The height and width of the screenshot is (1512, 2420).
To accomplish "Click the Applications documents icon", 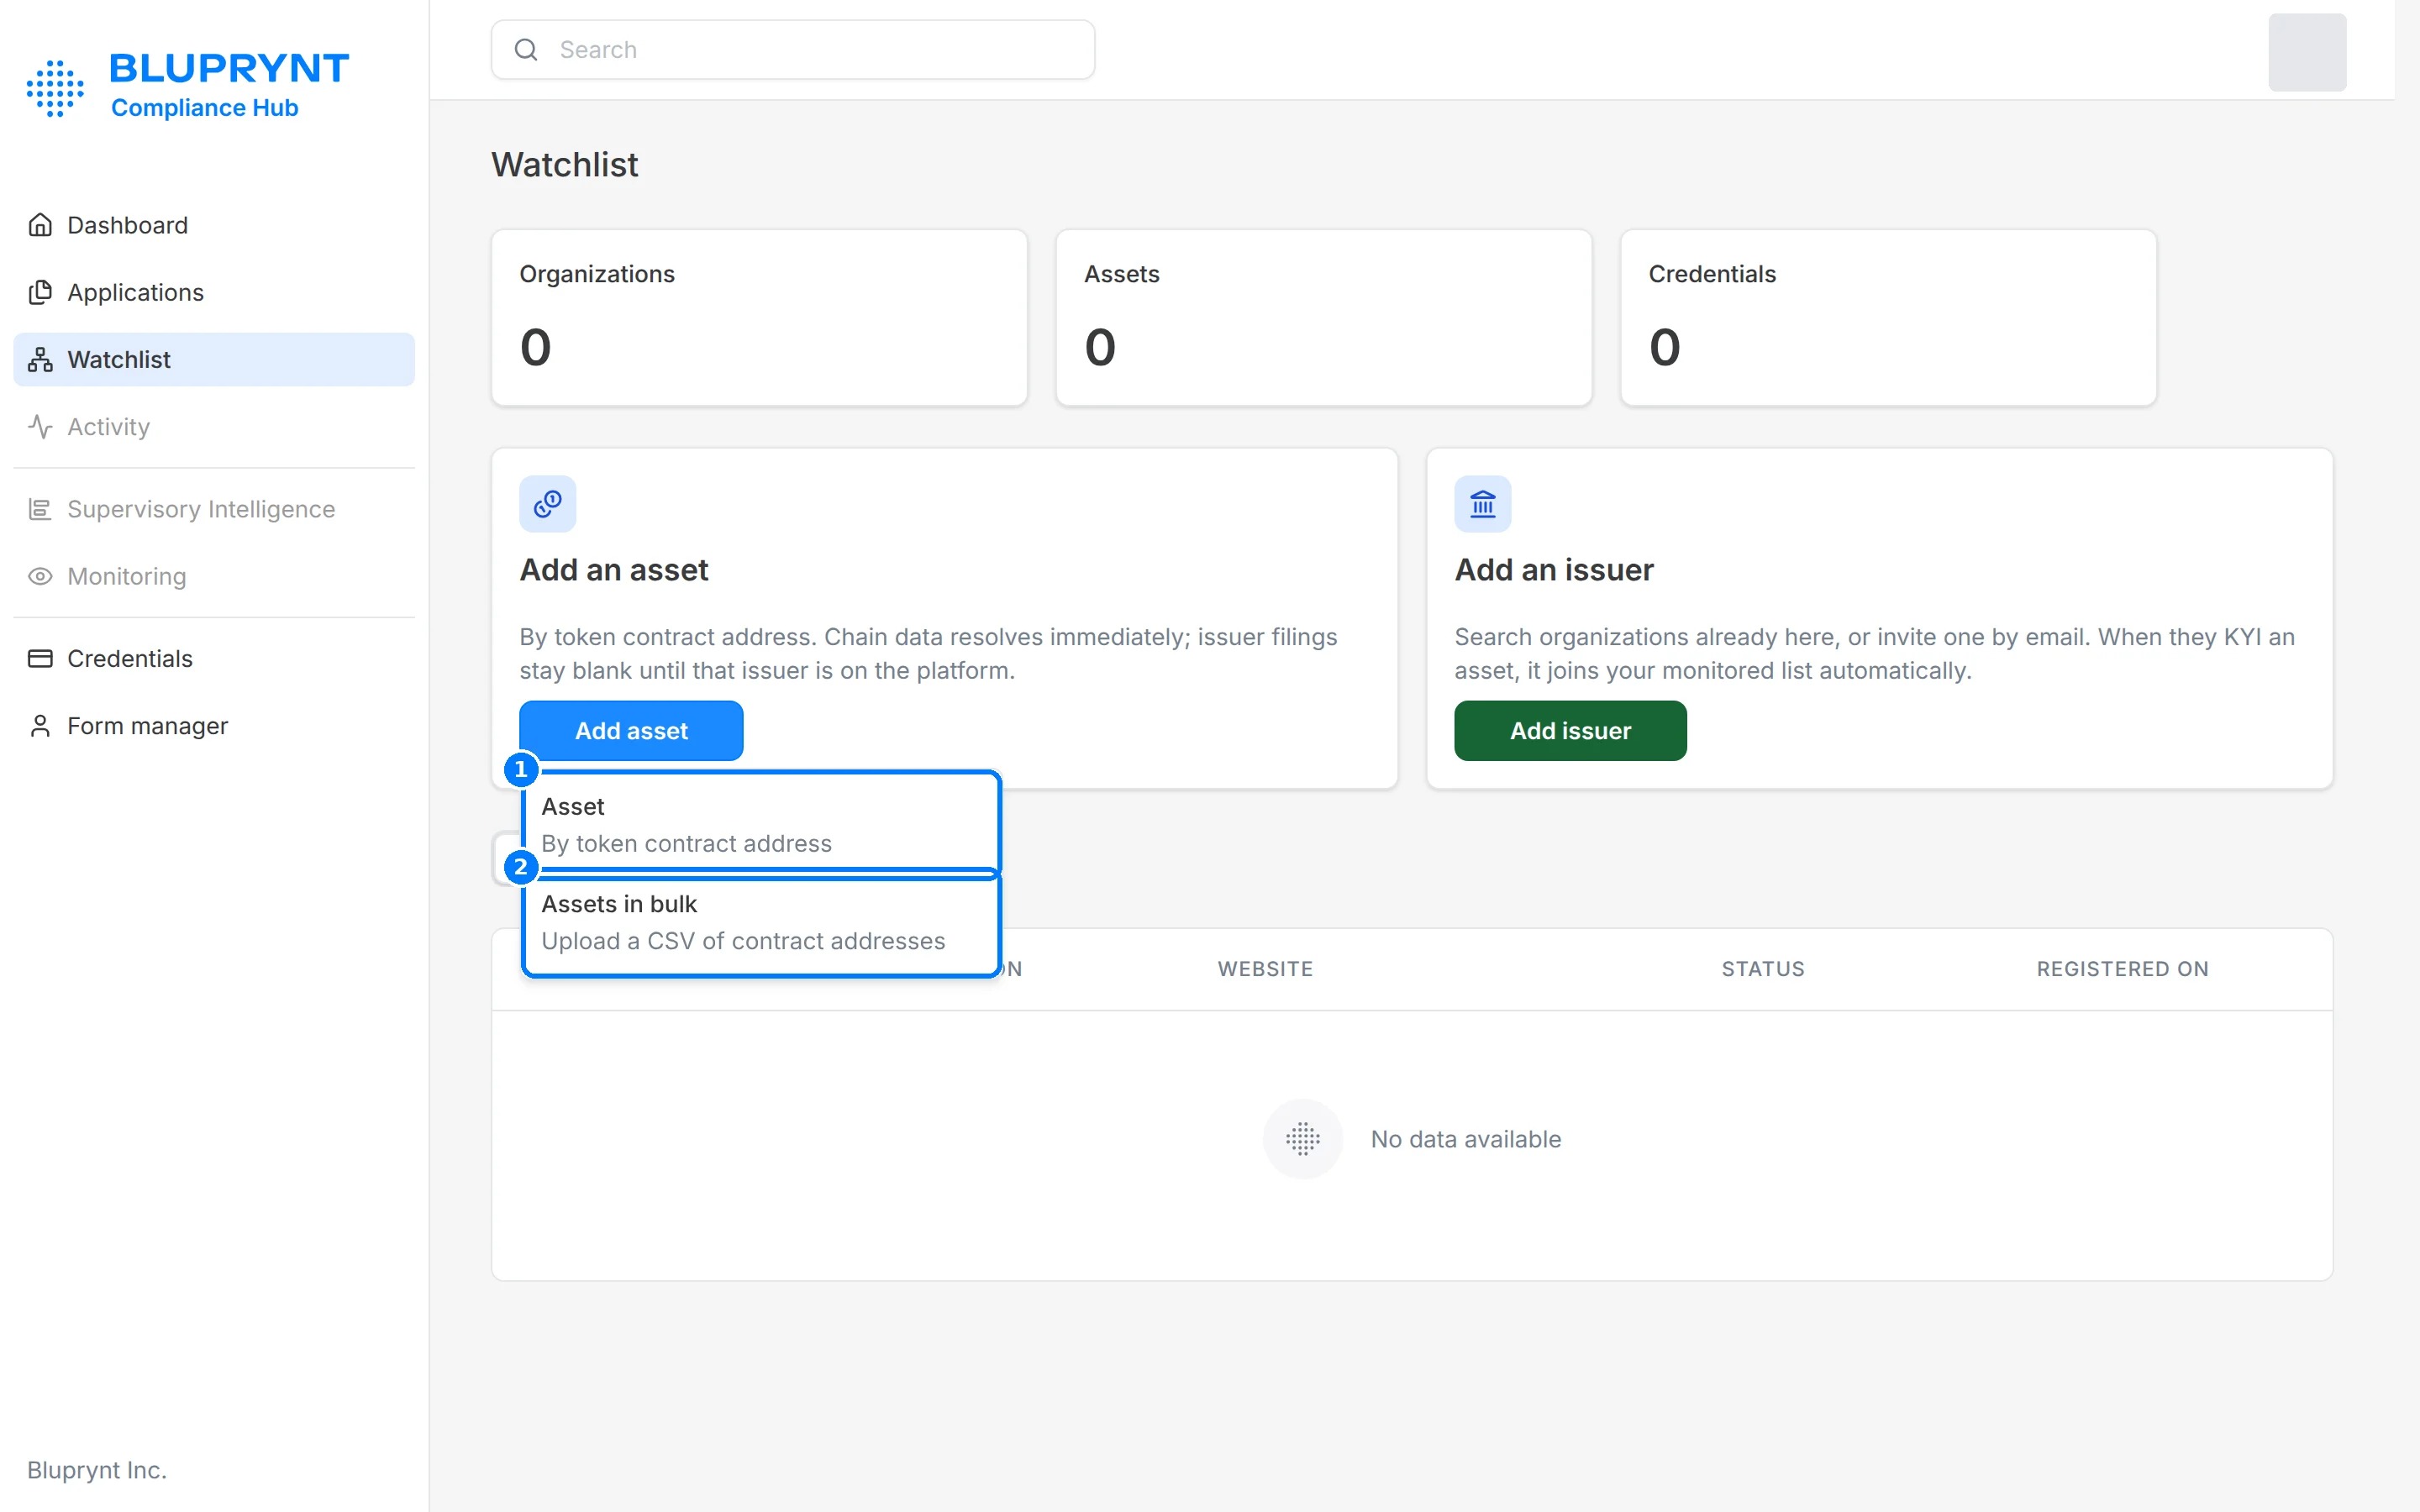I will click(x=40, y=292).
